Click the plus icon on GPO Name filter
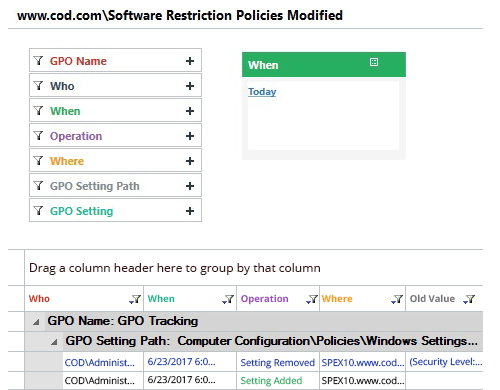Screen dimensions: 500x390 (190, 61)
